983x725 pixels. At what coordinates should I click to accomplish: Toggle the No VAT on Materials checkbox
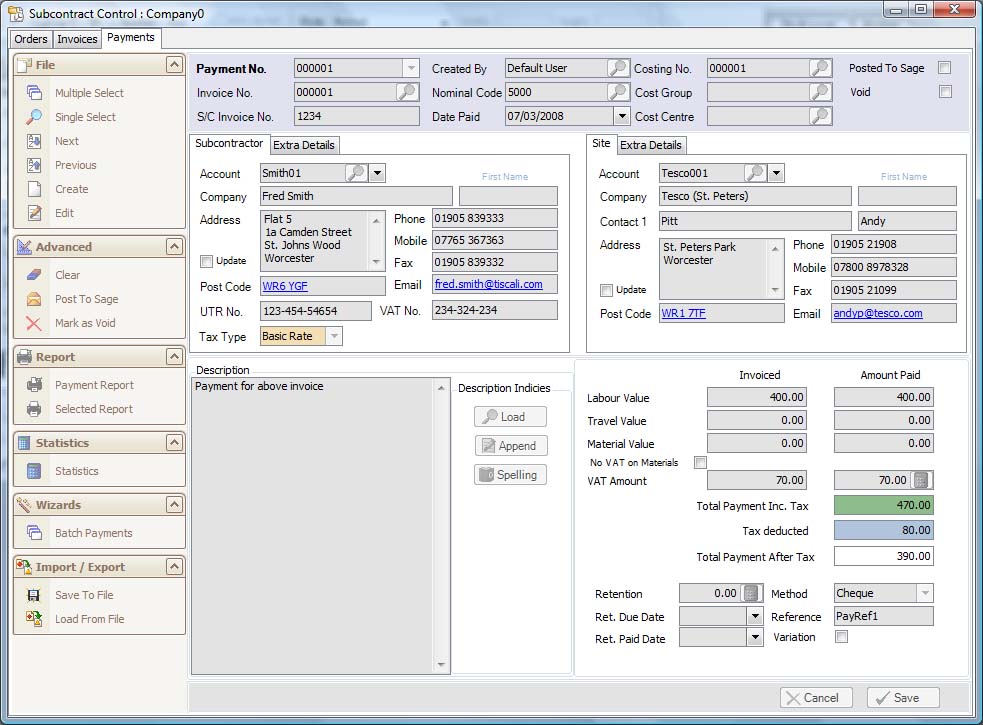click(700, 462)
